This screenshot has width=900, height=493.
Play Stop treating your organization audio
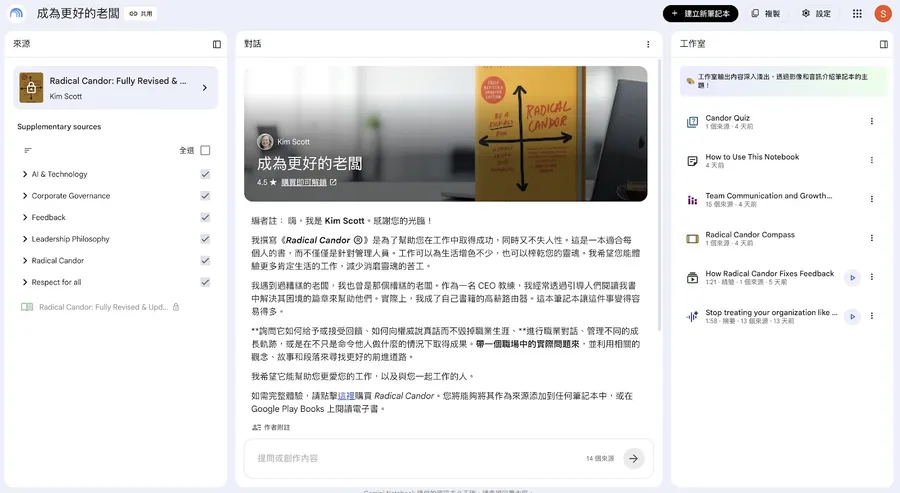tap(852, 317)
